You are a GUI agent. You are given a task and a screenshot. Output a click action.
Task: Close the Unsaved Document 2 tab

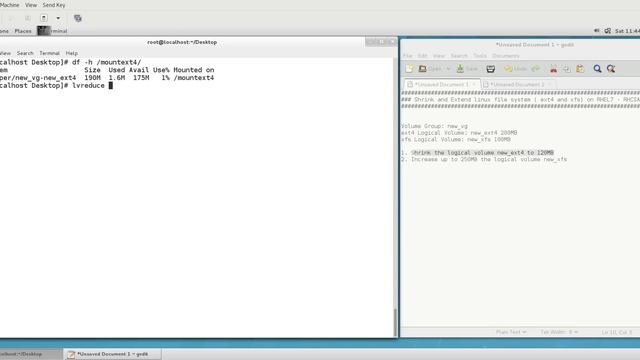click(550, 84)
